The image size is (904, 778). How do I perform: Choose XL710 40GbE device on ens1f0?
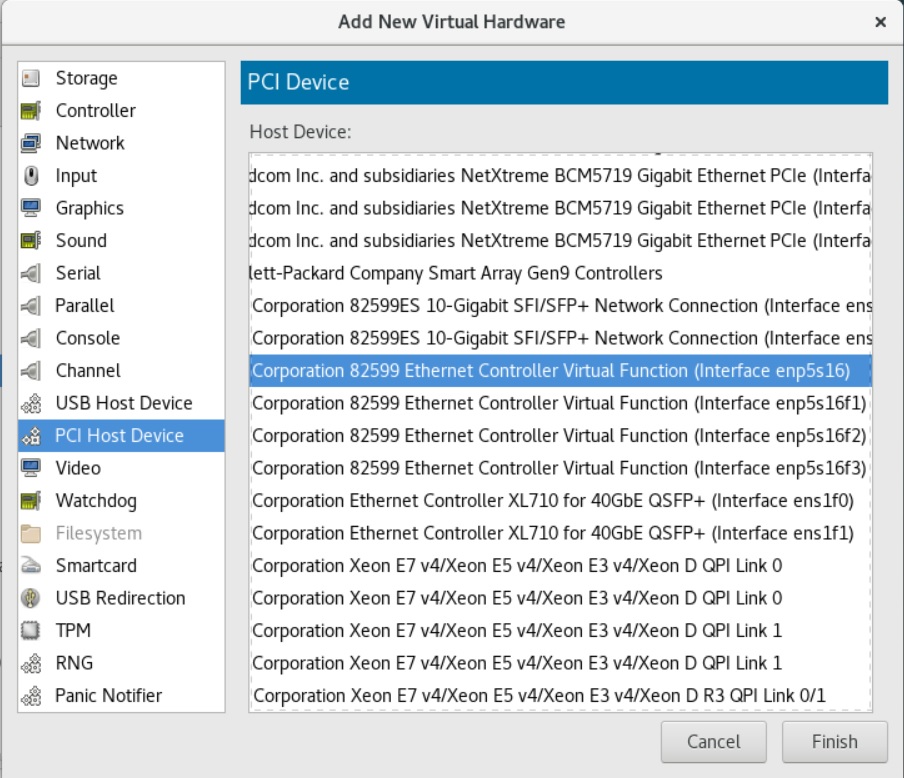coord(560,501)
